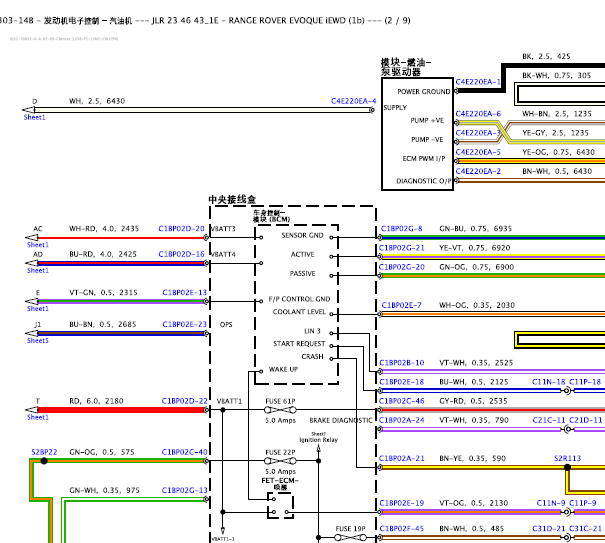Click connector link C1BP02B-10
The height and width of the screenshot is (543, 605).
pos(401,363)
